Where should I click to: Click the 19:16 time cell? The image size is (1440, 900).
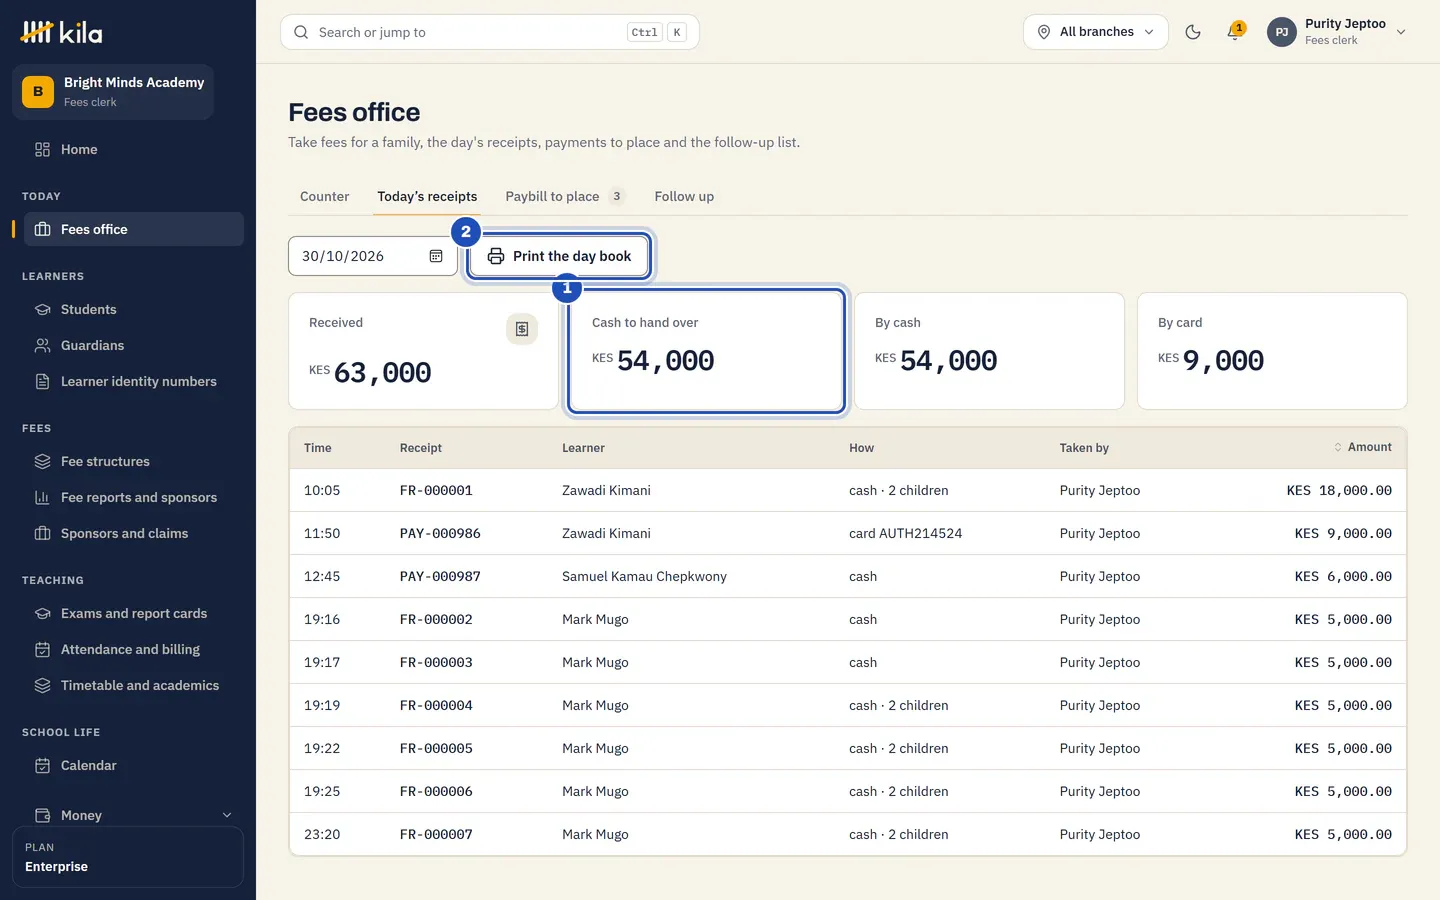[x=322, y=619]
